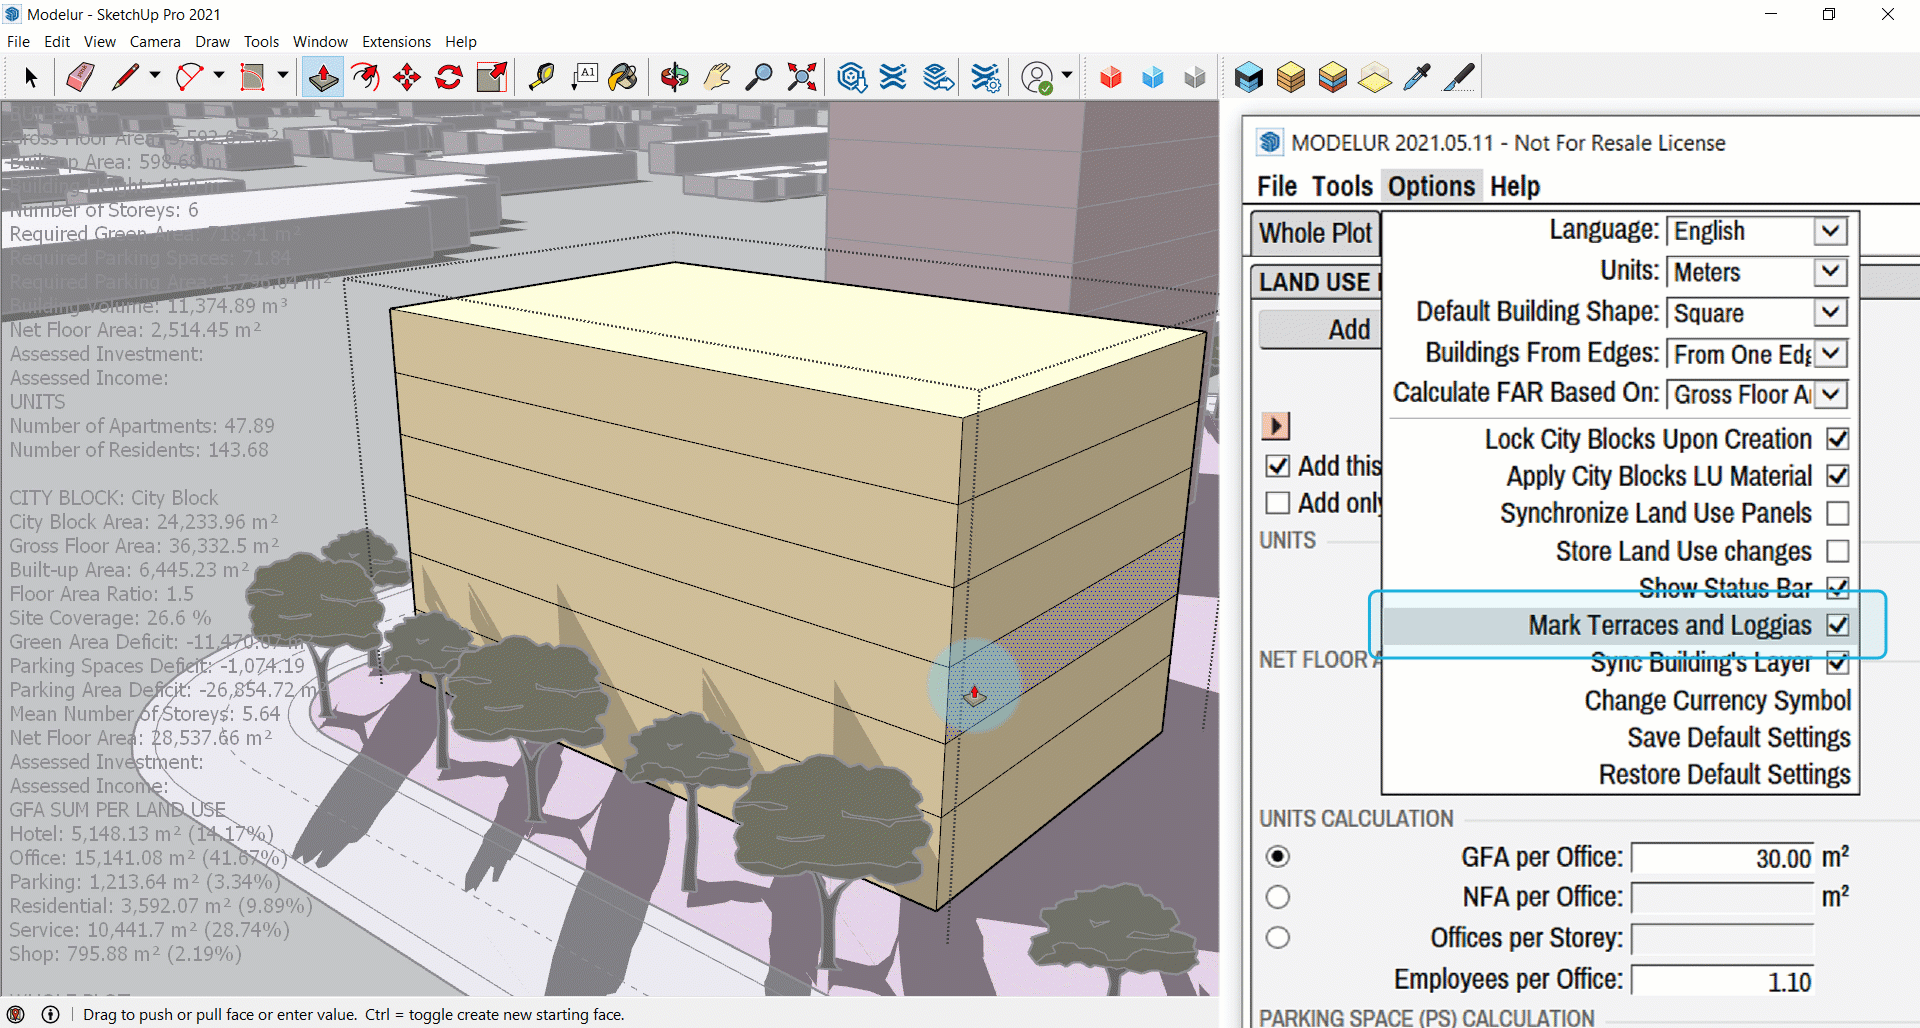The image size is (1920, 1028).
Task: Open the Modelur Options menu
Action: (x=1431, y=186)
